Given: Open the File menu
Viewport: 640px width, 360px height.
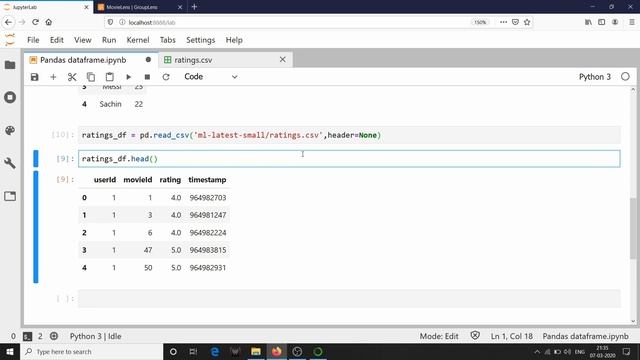Looking at the screenshot, I should click(x=33, y=40).
